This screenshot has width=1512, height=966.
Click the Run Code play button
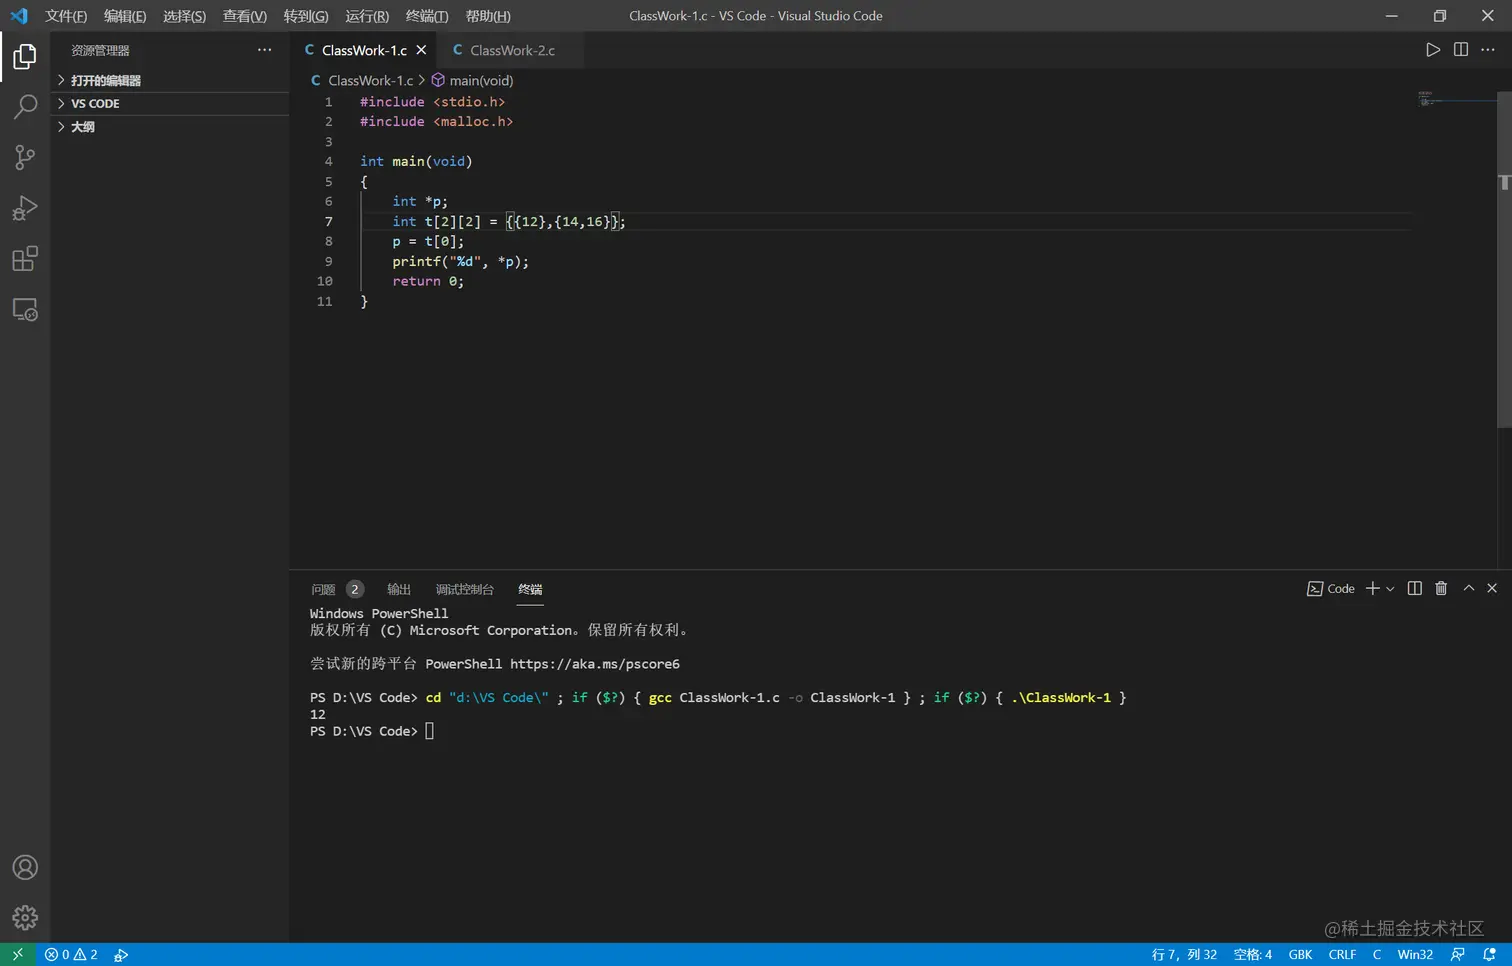pos(1433,50)
